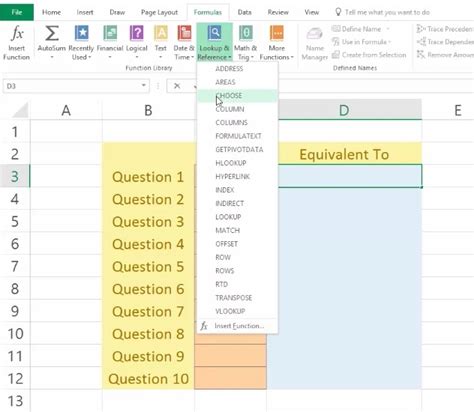474x412 pixels.
Task: Select the ROW function
Action: 237,257
